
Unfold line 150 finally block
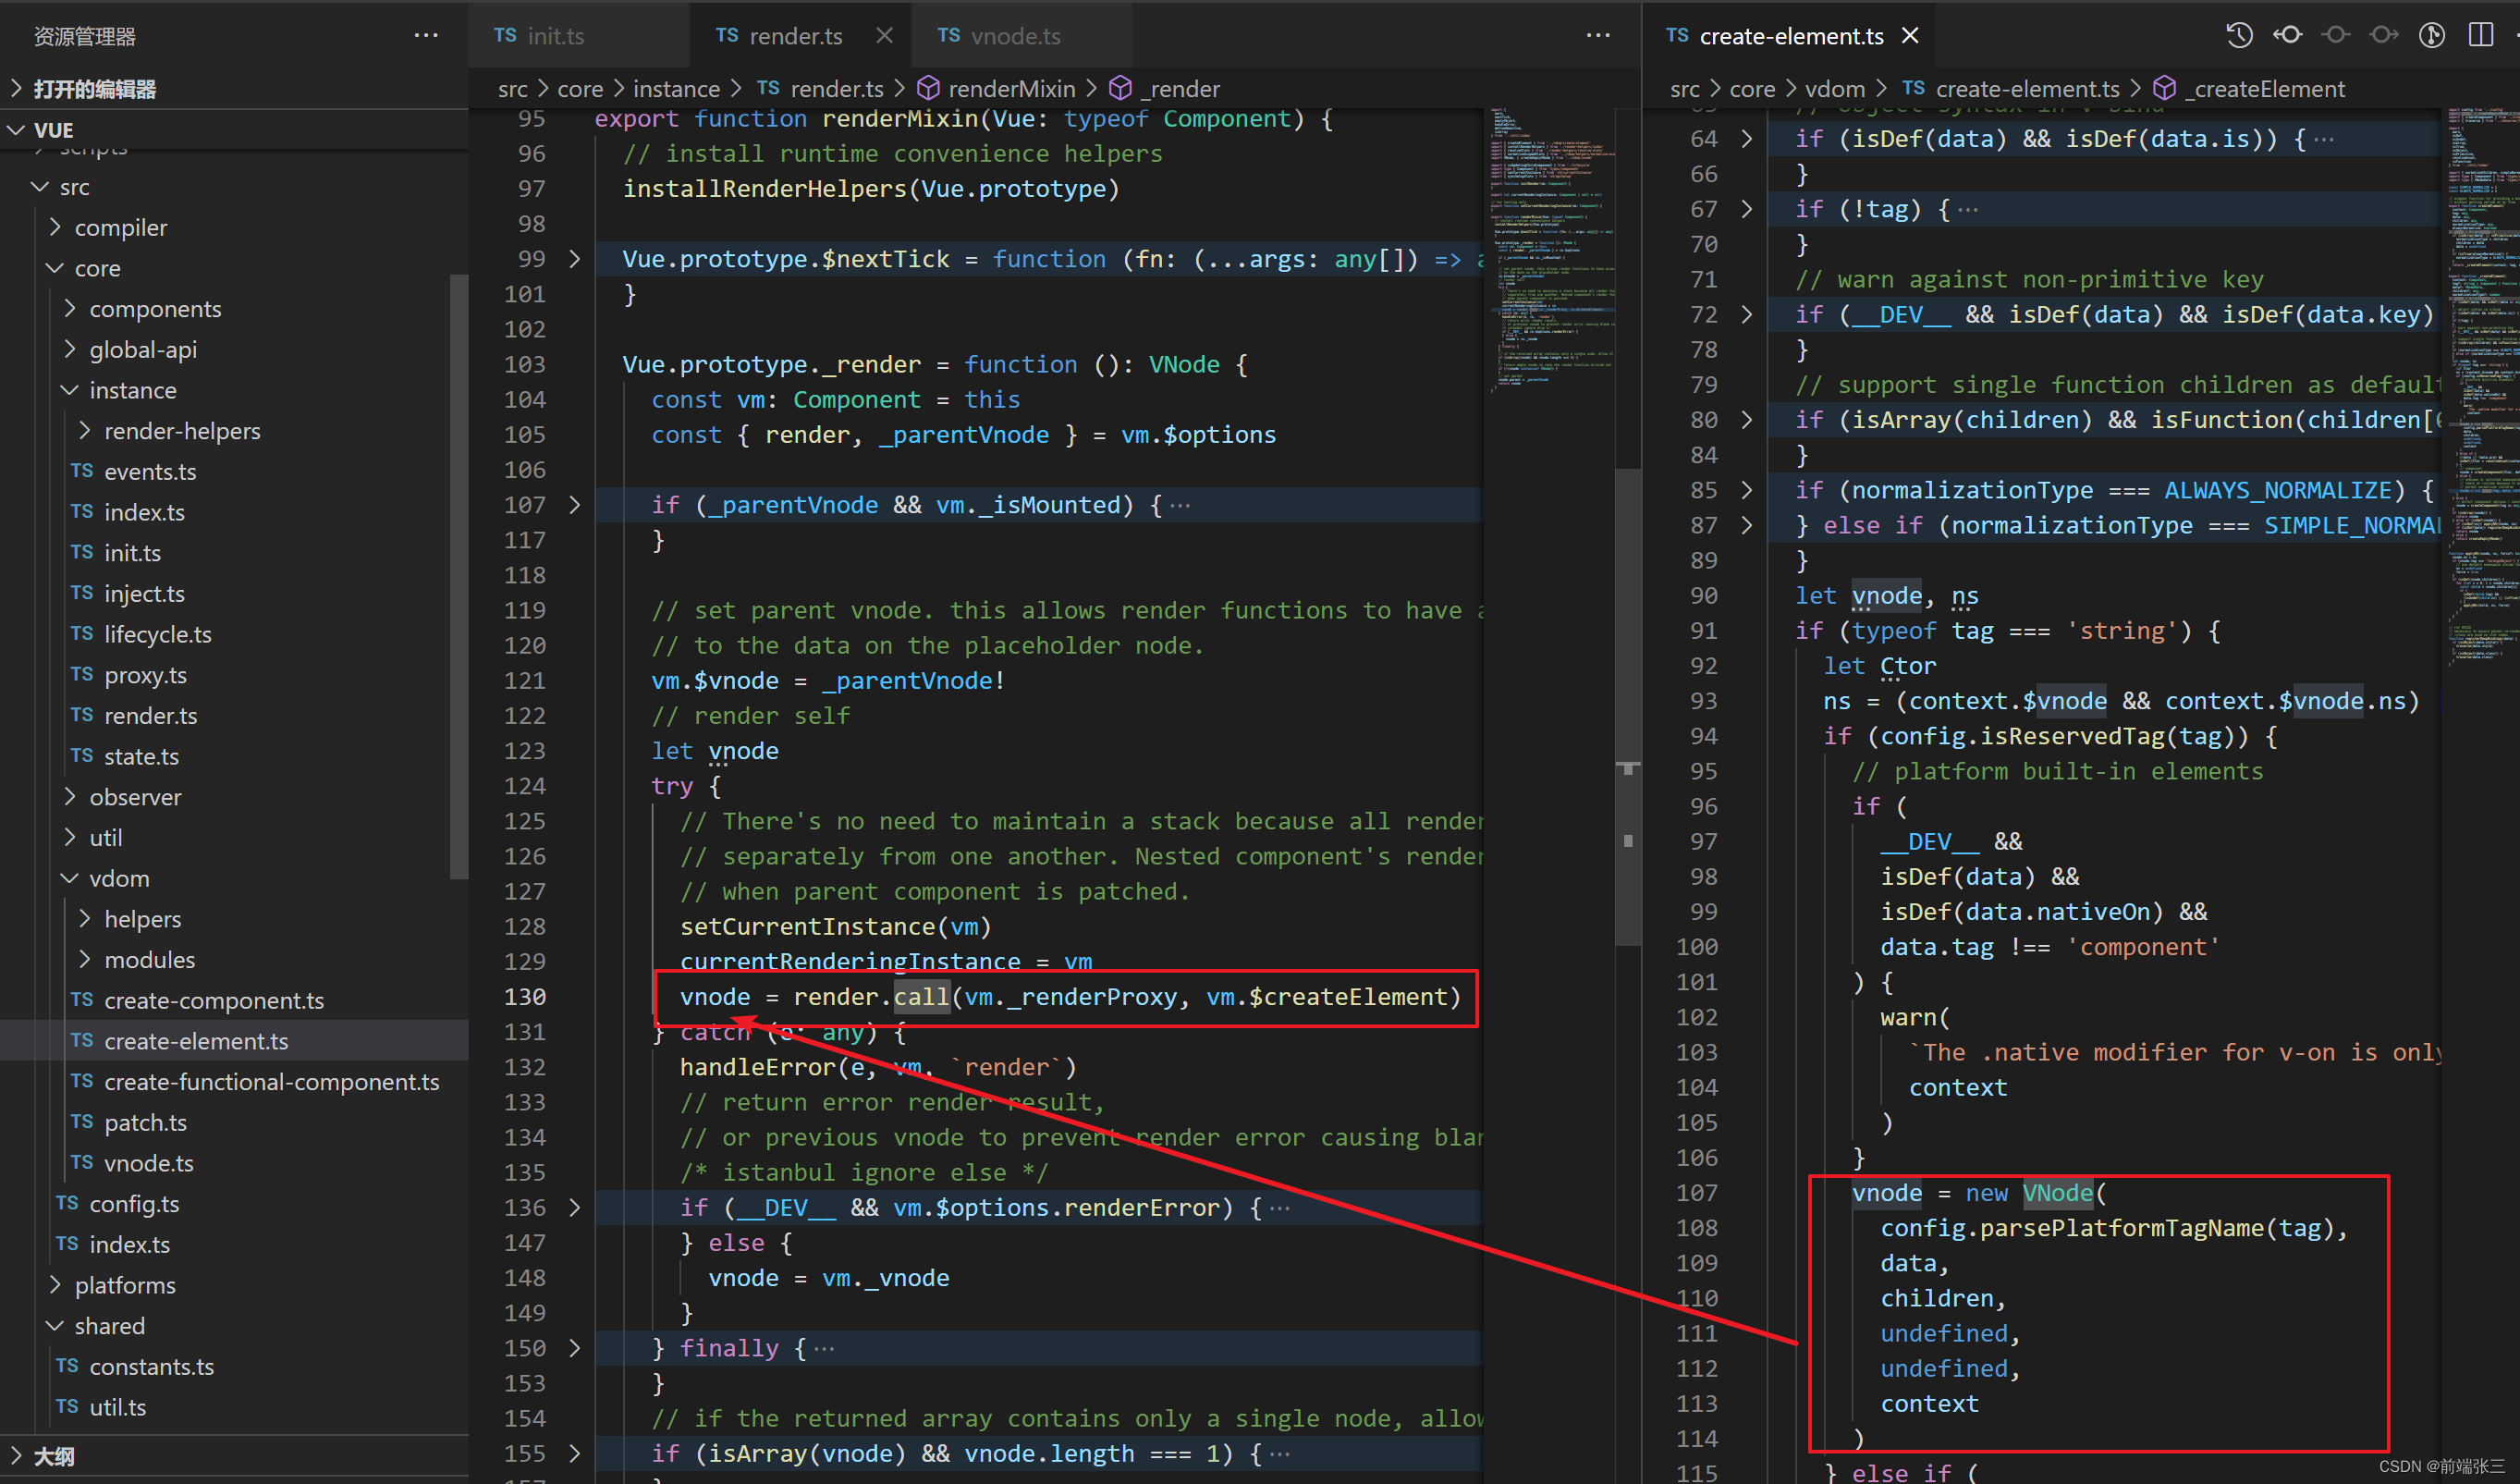pos(575,1348)
